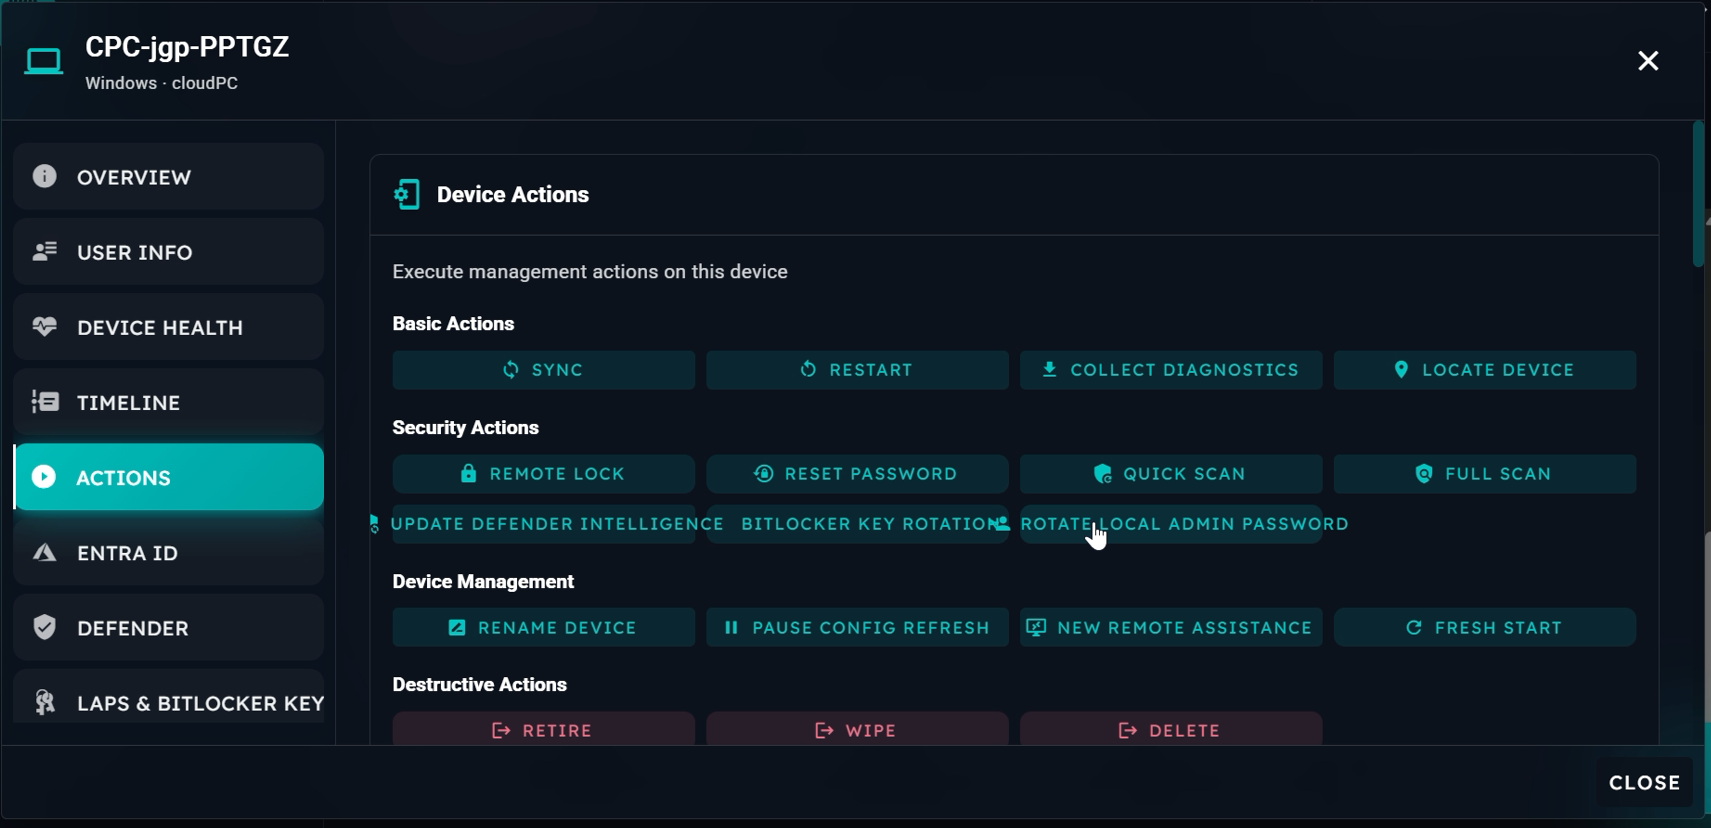This screenshot has width=1711, height=828.
Task: Click the Reset Password icon
Action: (763, 474)
